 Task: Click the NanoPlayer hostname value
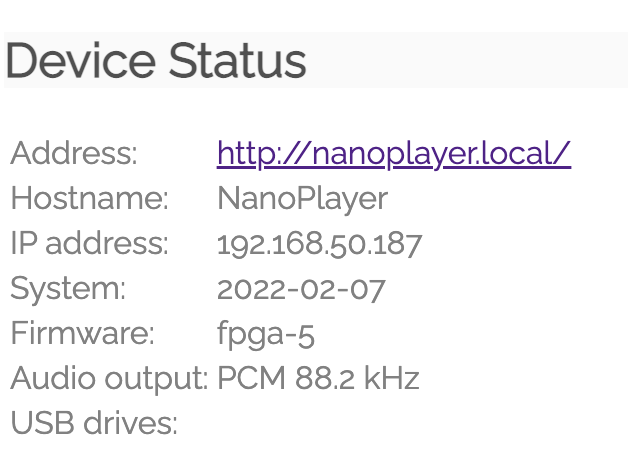tap(302, 199)
